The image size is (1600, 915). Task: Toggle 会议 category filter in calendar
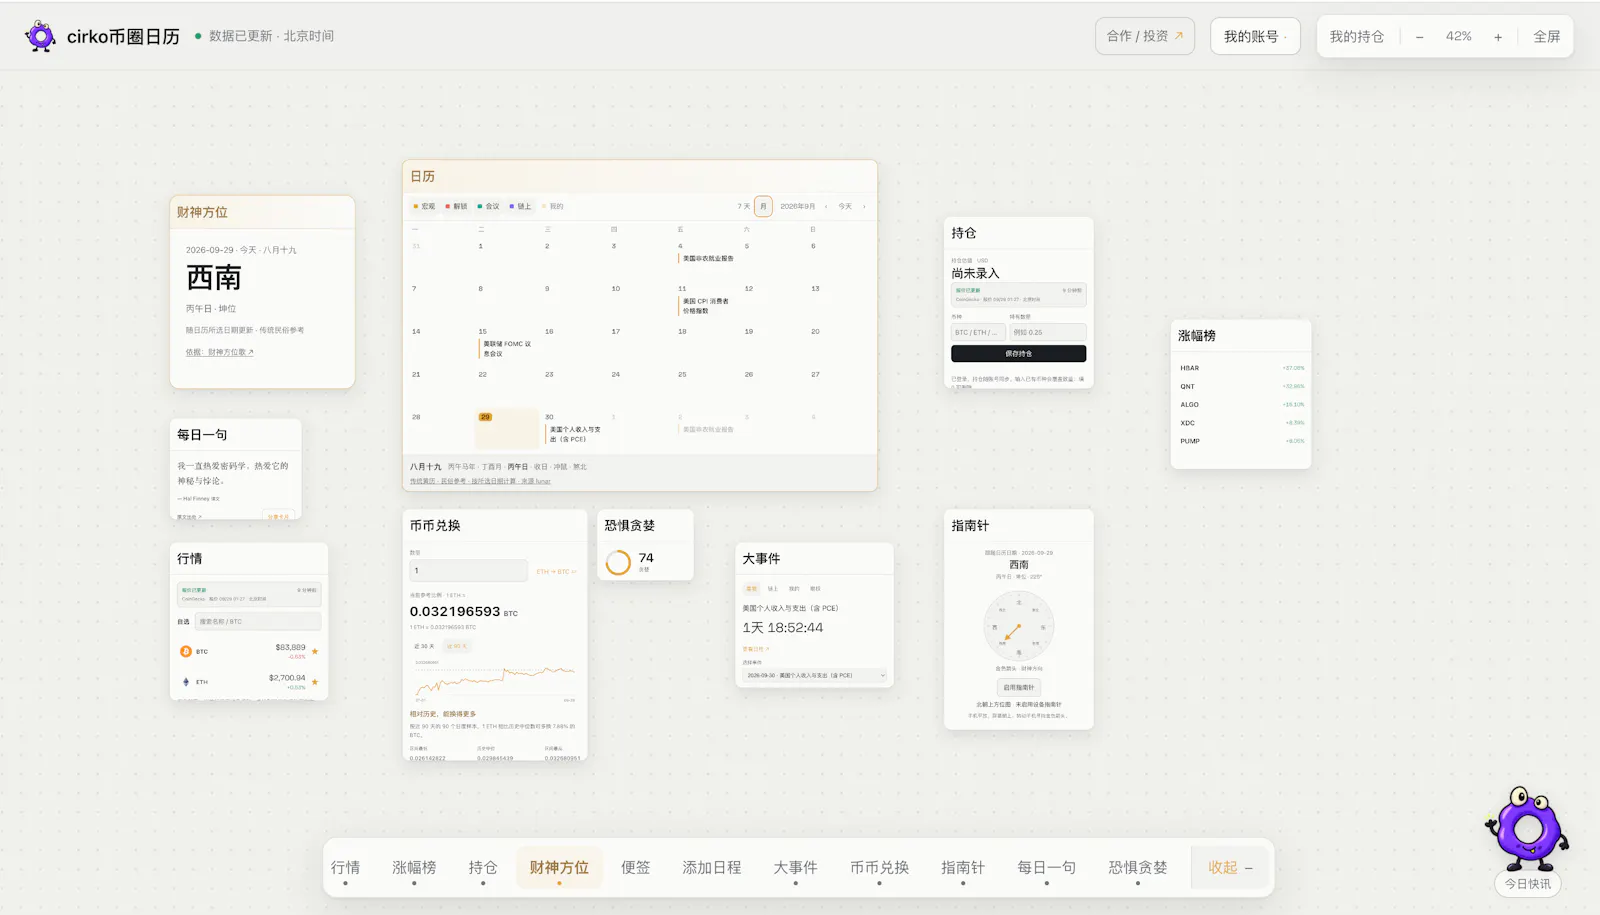(x=489, y=206)
